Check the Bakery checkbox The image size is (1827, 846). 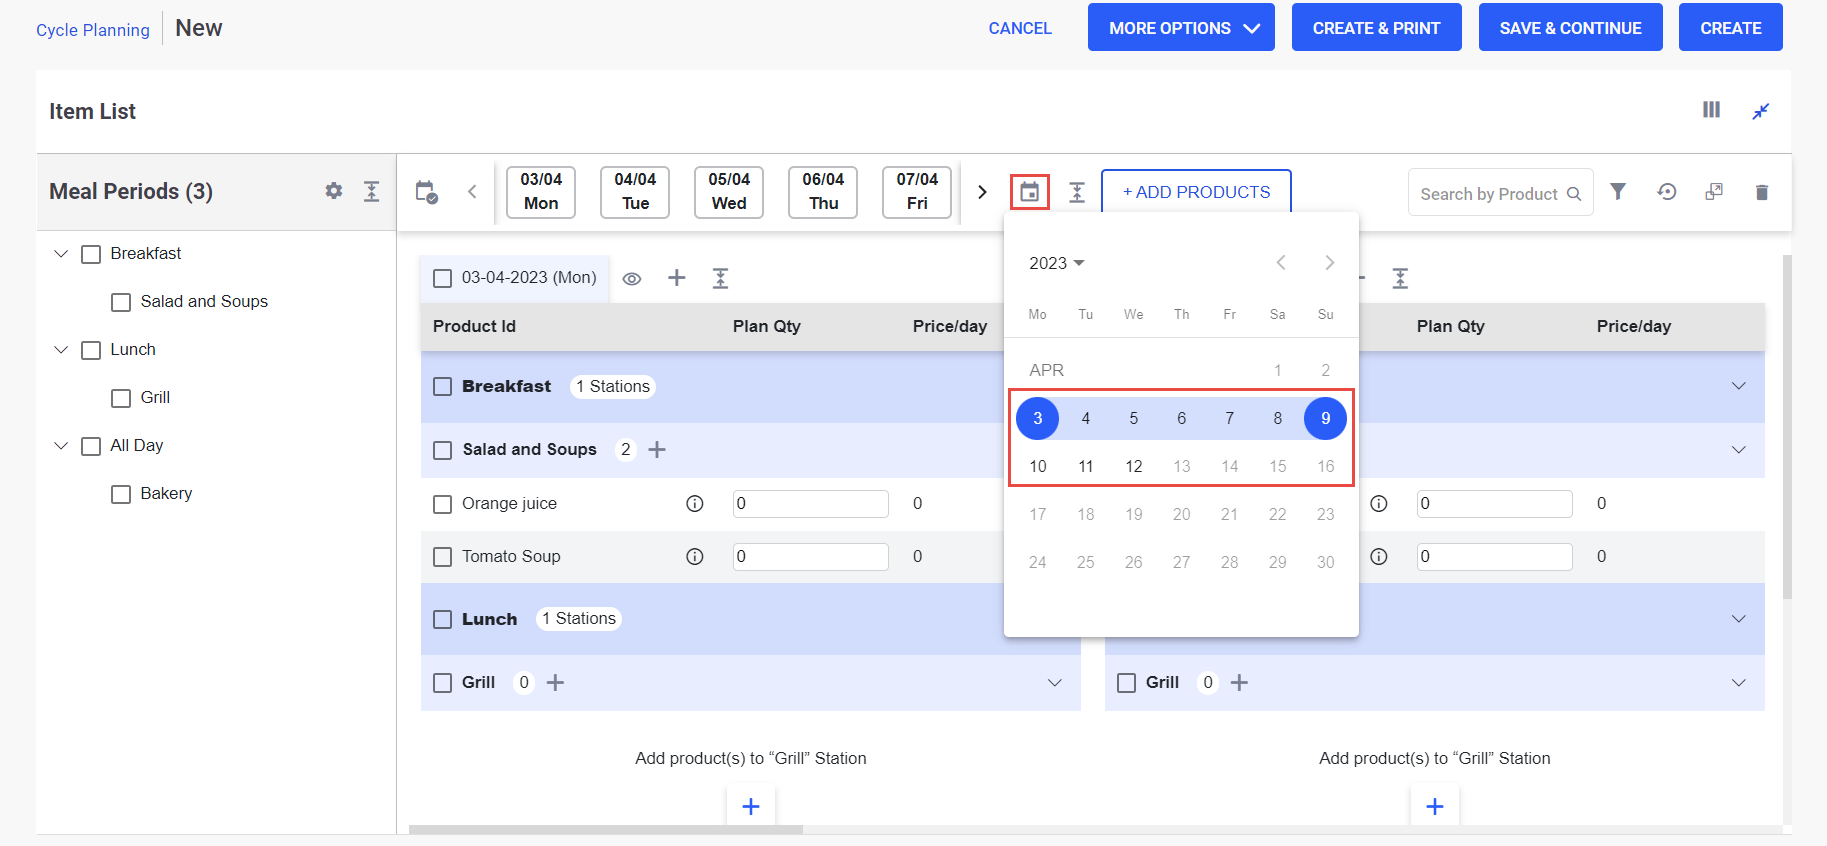(x=121, y=494)
